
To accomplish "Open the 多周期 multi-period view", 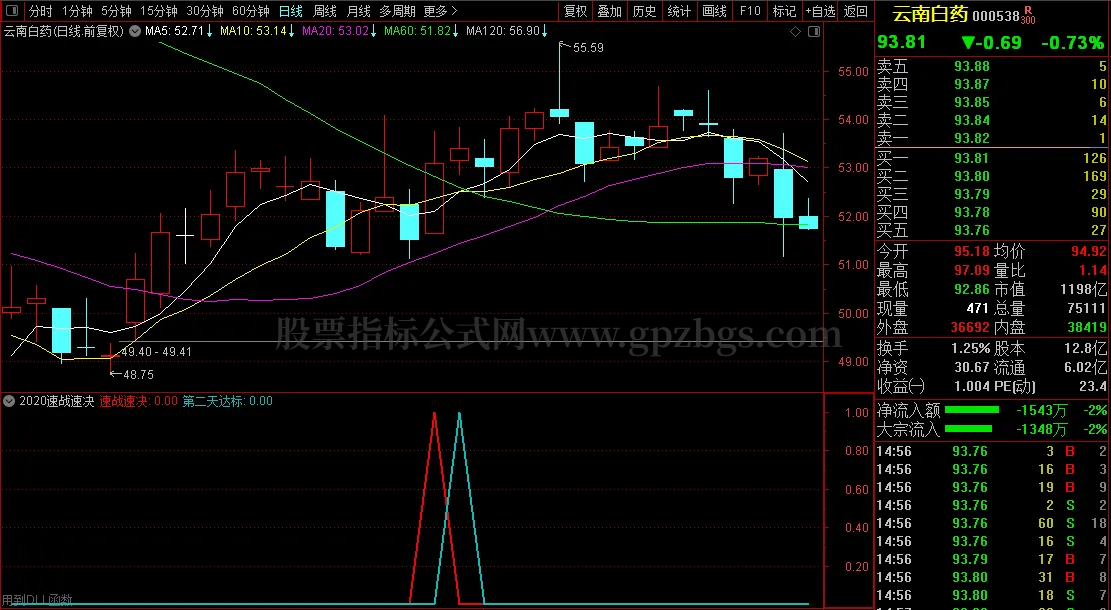I will pyautogui.click(x=397, y=11).
